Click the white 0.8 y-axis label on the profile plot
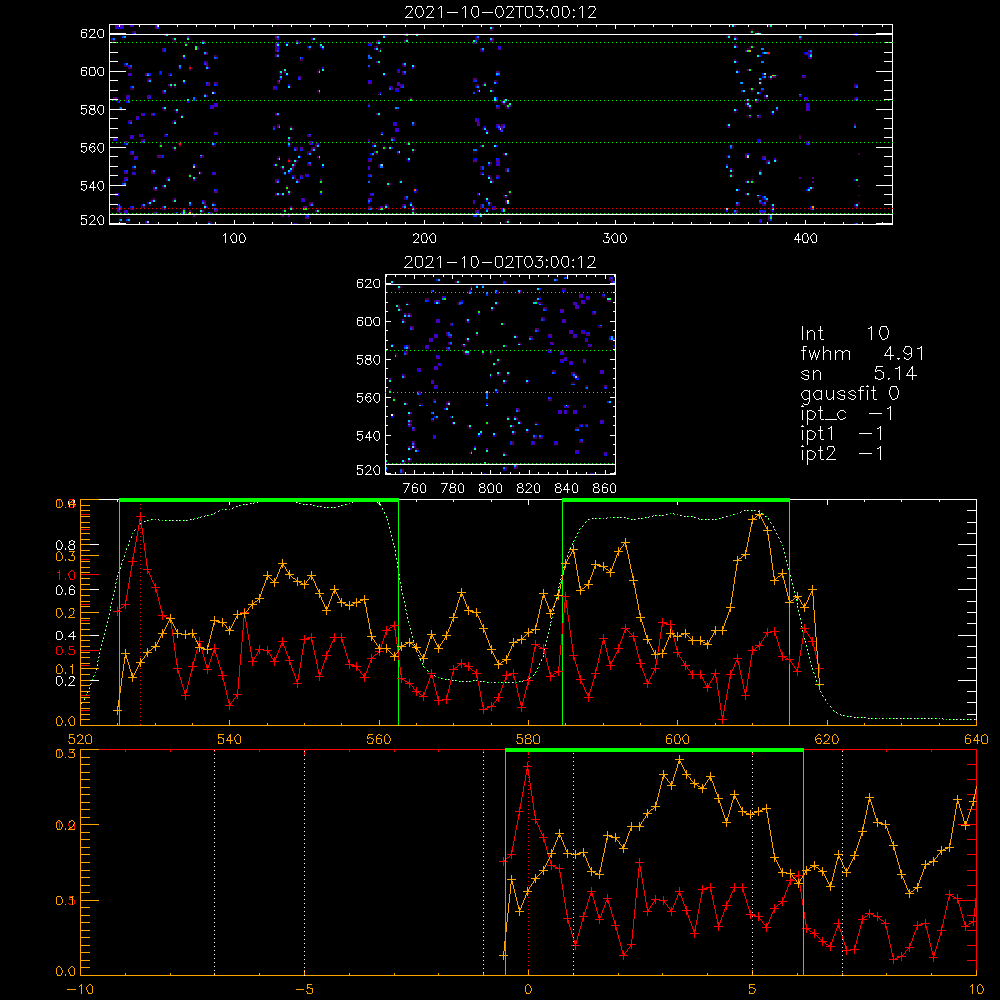The width and height of the screenshot is (1000, 1000). (x=66, y=545)
